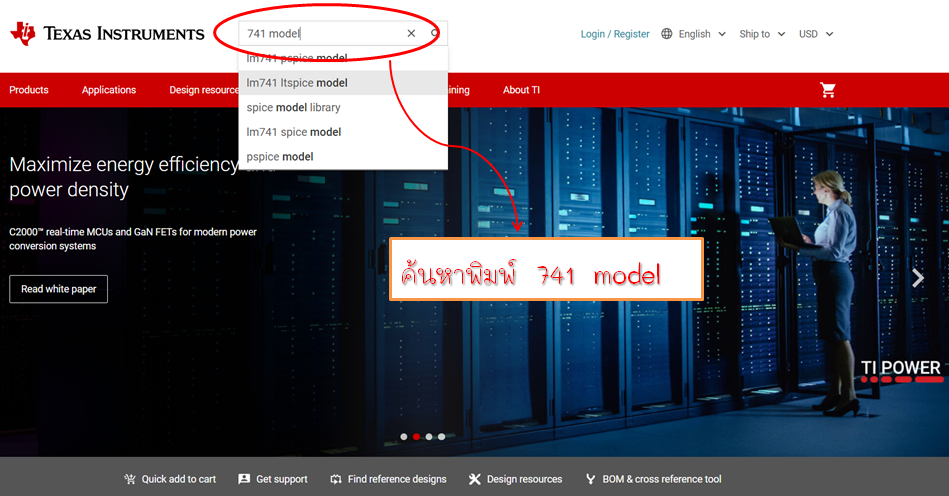This screenshot has height=496, width=949.
Task: Click BOM & cross reference tool link
Action: point(662,479)
